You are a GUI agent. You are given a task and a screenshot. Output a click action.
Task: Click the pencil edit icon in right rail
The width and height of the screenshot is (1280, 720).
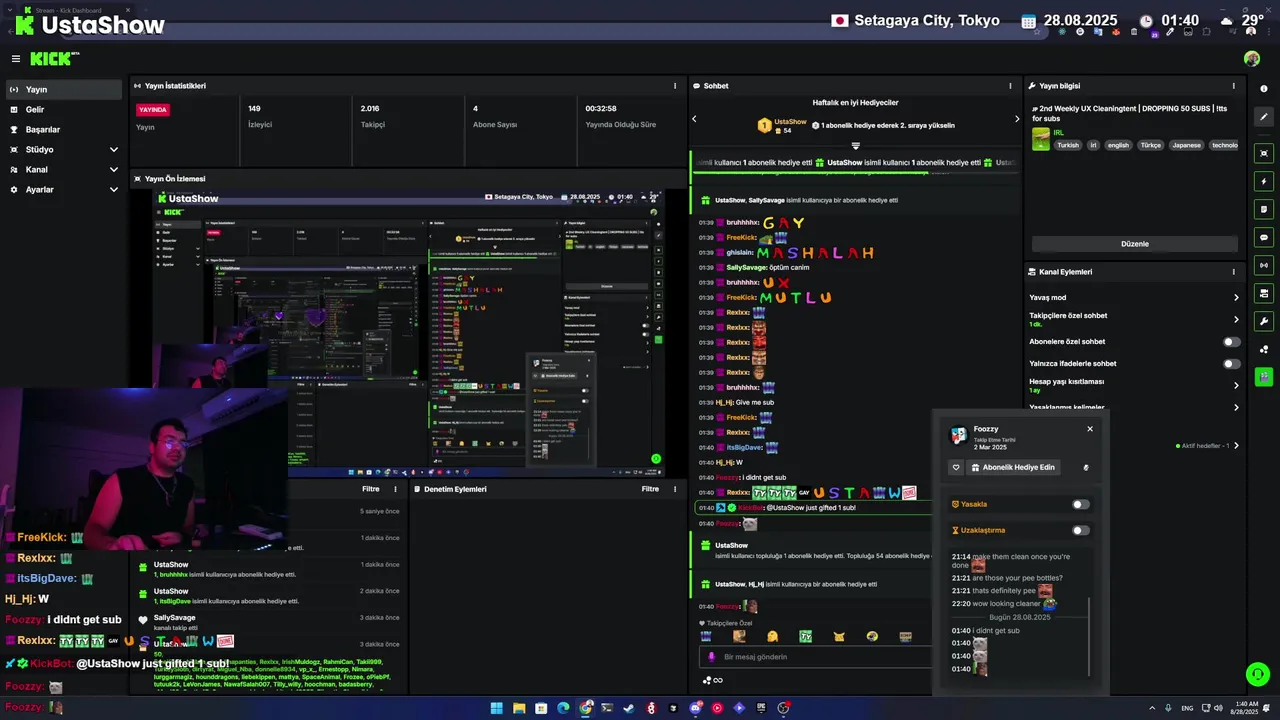click(x=1264, y=117)
